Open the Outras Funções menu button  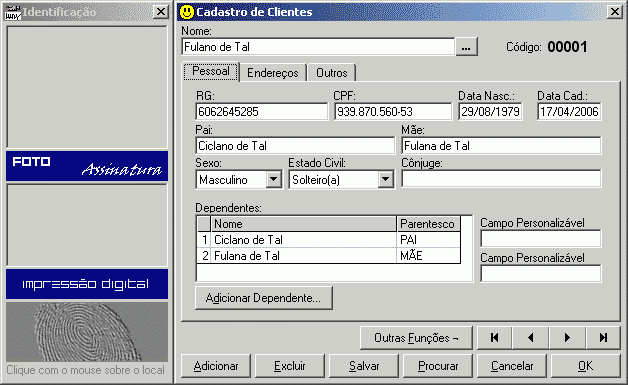[x=416, y=338]
